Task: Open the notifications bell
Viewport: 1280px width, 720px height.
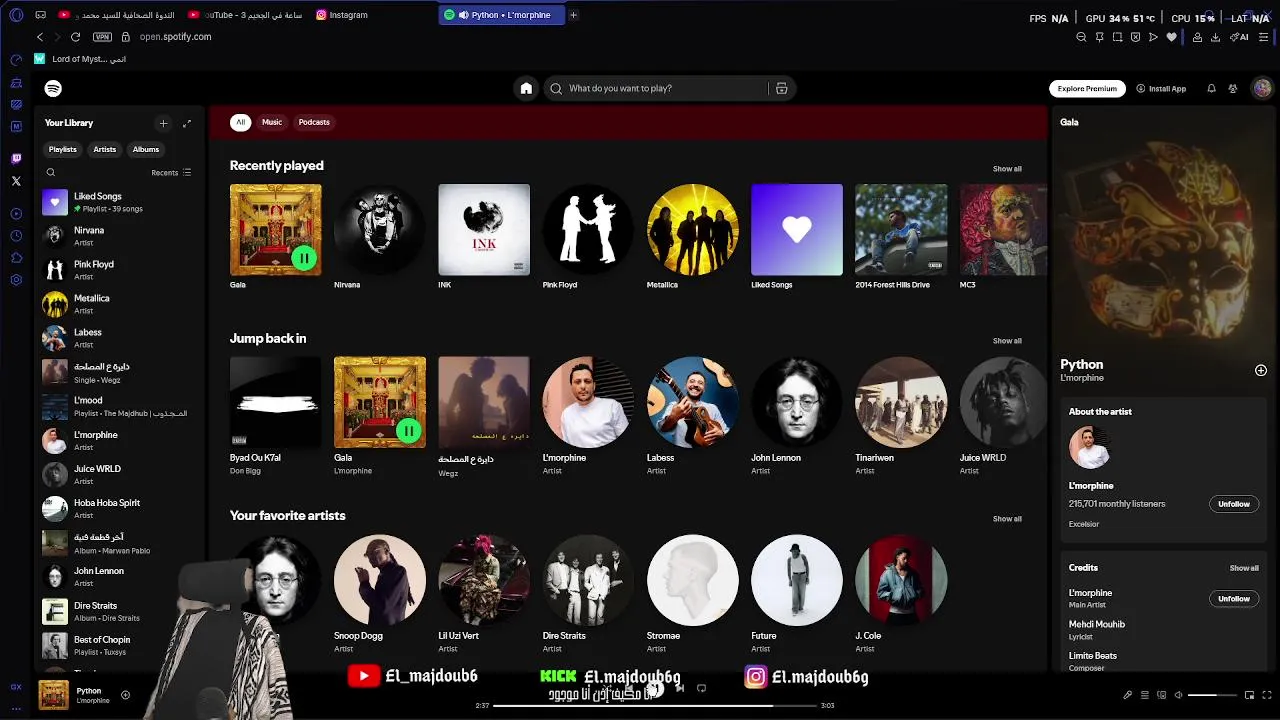Action: 1211,88
